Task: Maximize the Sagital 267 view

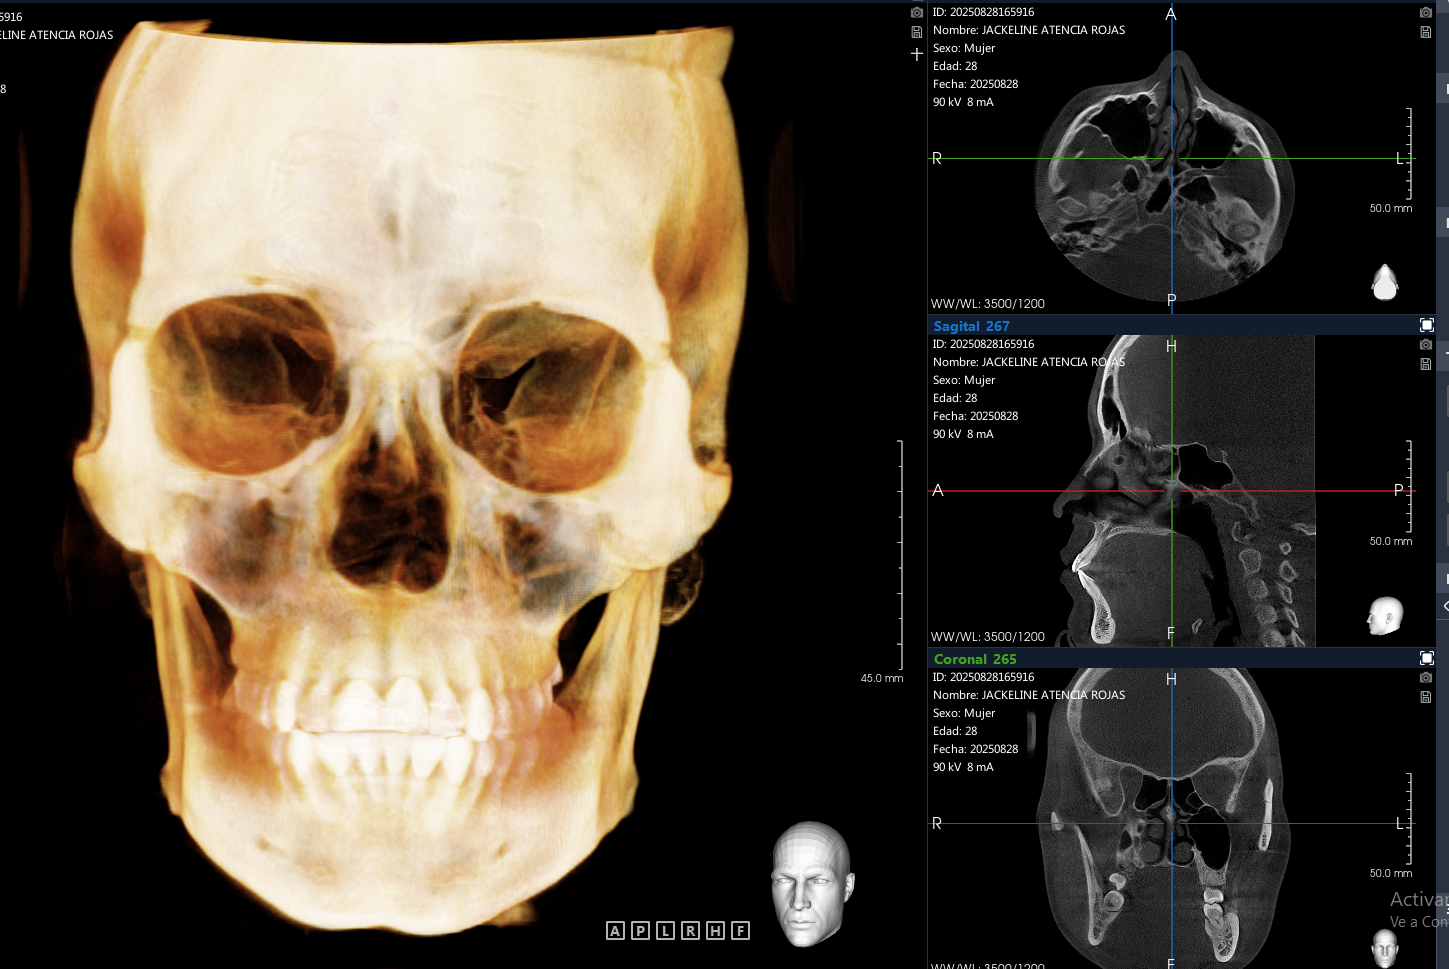Action: click(x=1427, y=325)
